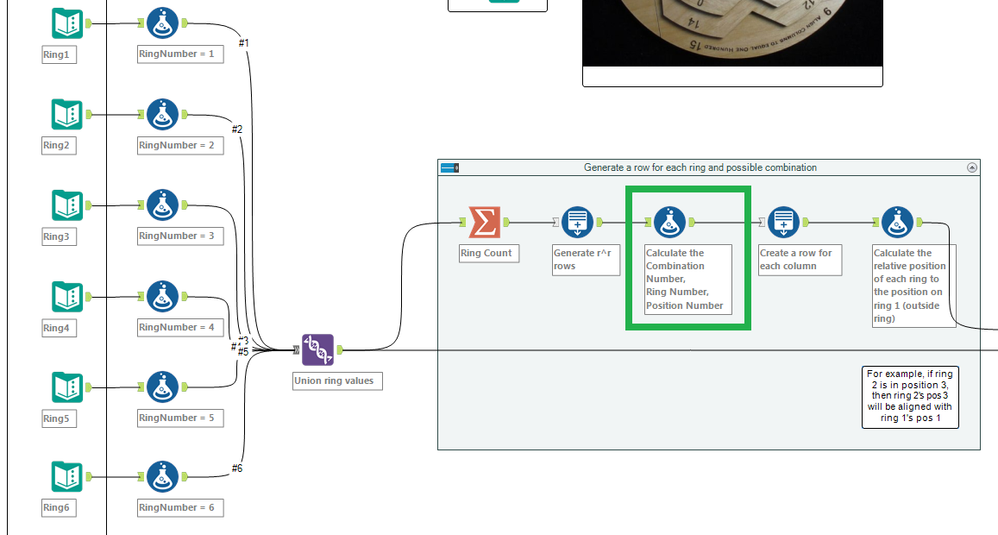Select the Ring Count summarize tool
The height and width of the screenshot is (535, 998).
pos(485,222)
